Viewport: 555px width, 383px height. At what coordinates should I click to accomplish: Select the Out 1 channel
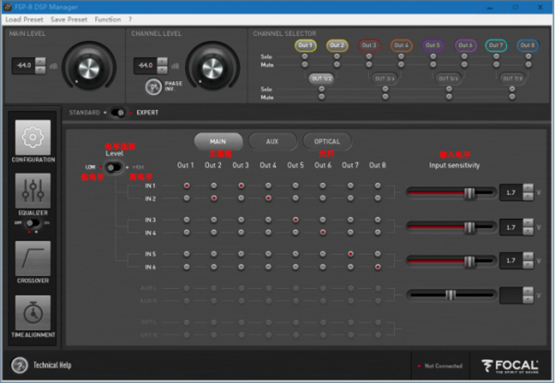point(305,45)
